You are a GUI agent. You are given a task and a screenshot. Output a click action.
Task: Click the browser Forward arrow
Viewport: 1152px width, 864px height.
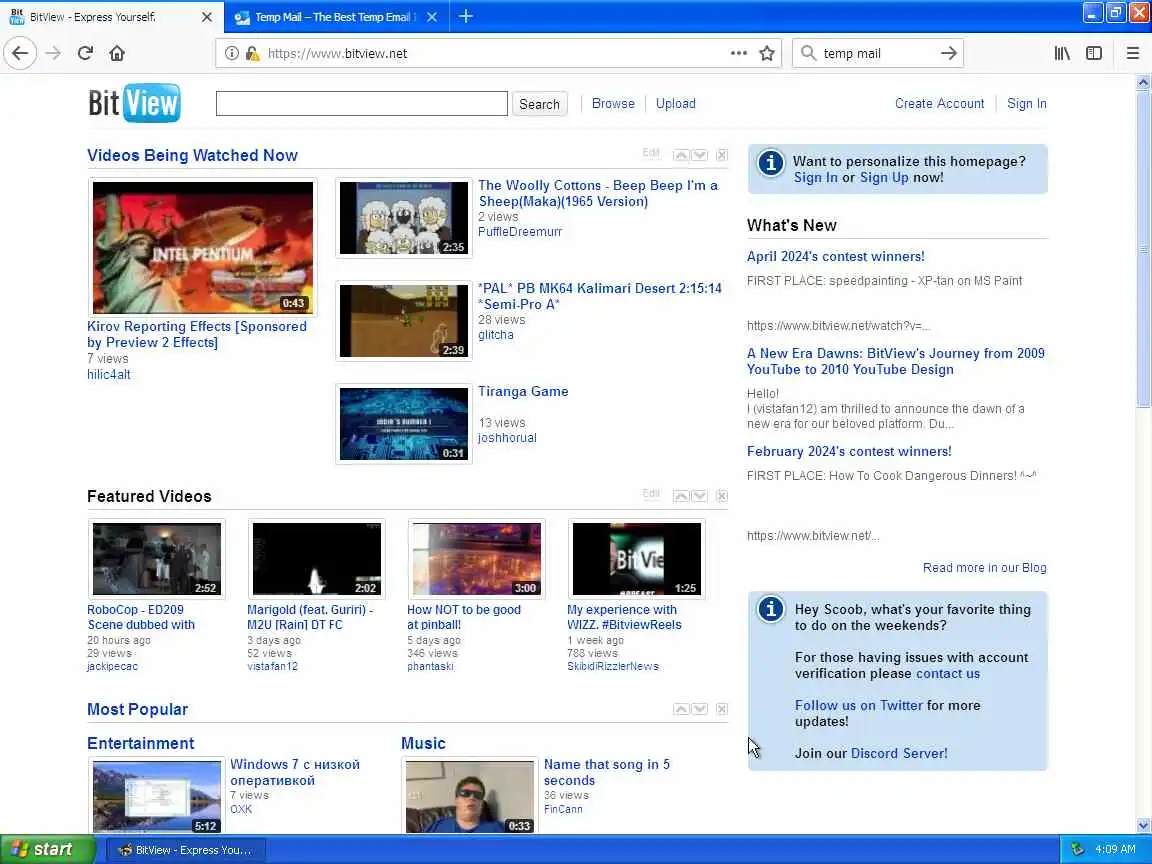tap(53, 53)
